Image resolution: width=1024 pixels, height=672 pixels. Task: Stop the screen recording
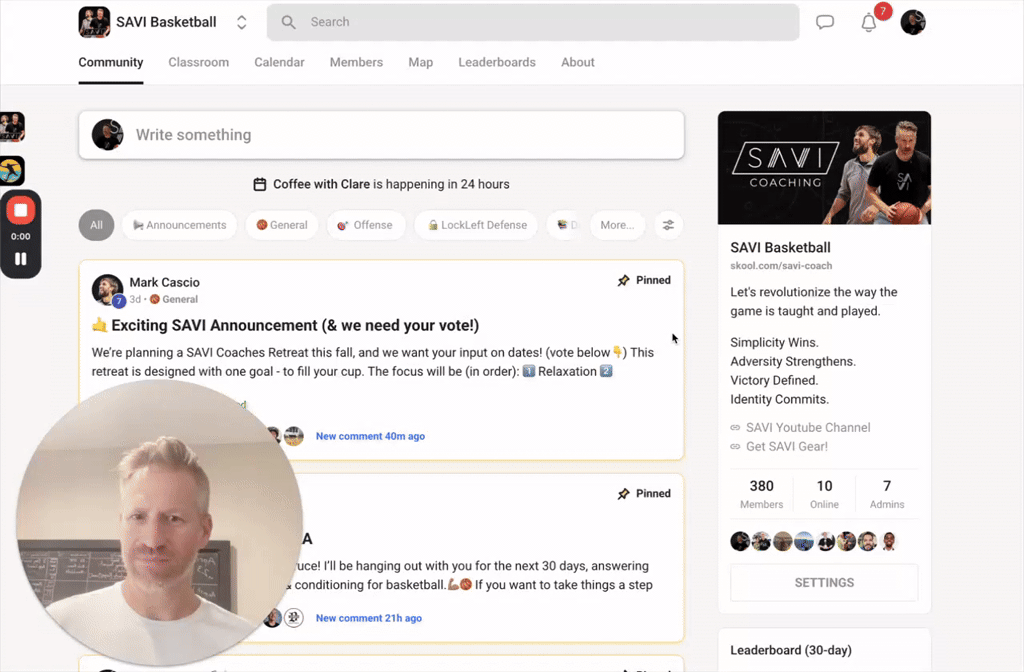(21, 210)
